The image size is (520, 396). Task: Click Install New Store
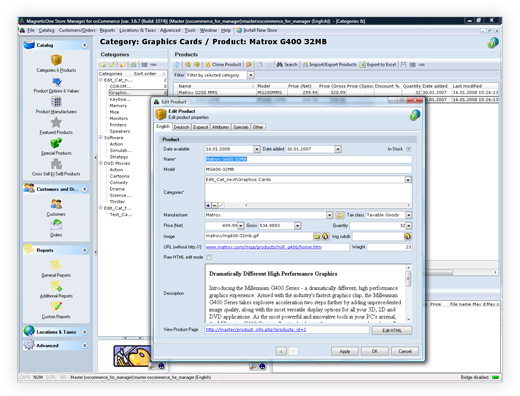(257, 30)
